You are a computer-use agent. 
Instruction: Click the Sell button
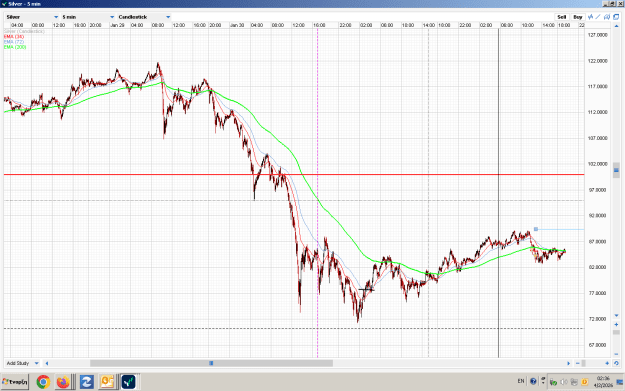[562, 17]
